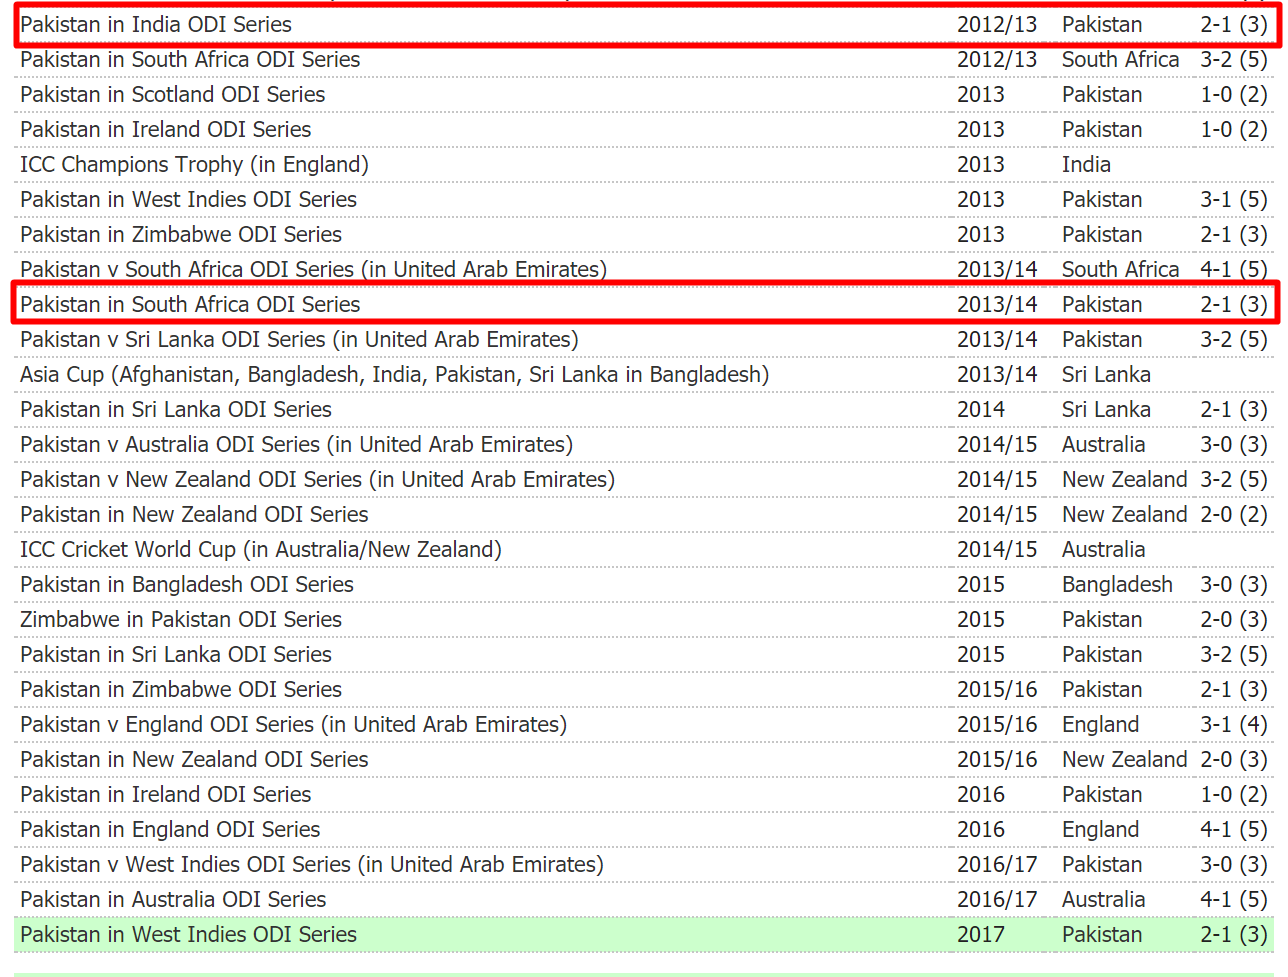The image size is (1288, 977).
Task: Click winner Australia in ICC Cricket World Cup row
Action: [x=1103, y=549]
